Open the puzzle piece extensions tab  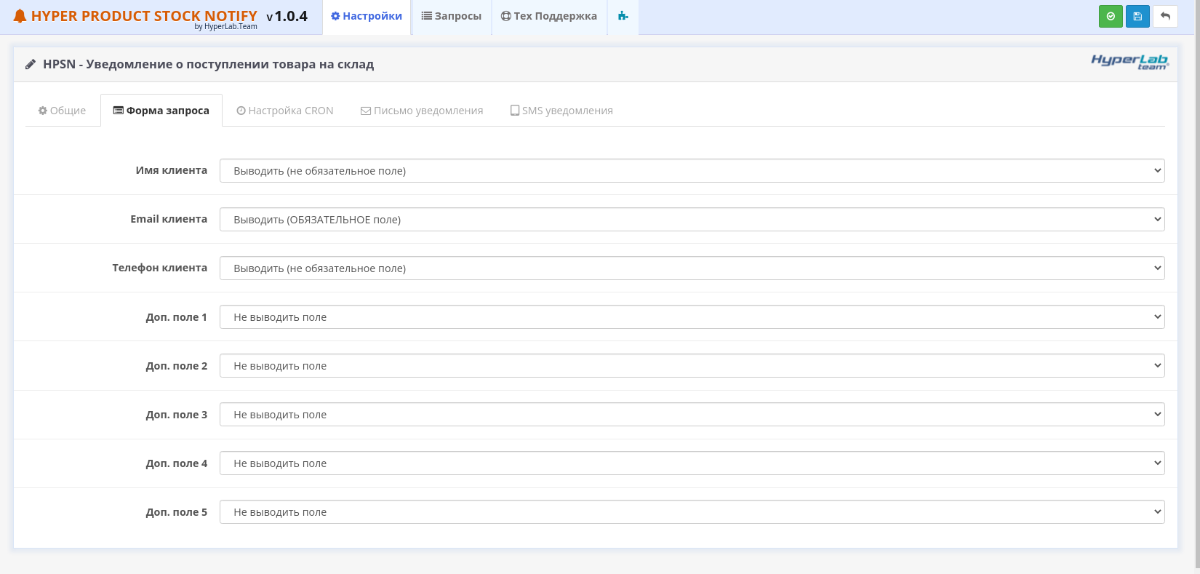point(623,17)
